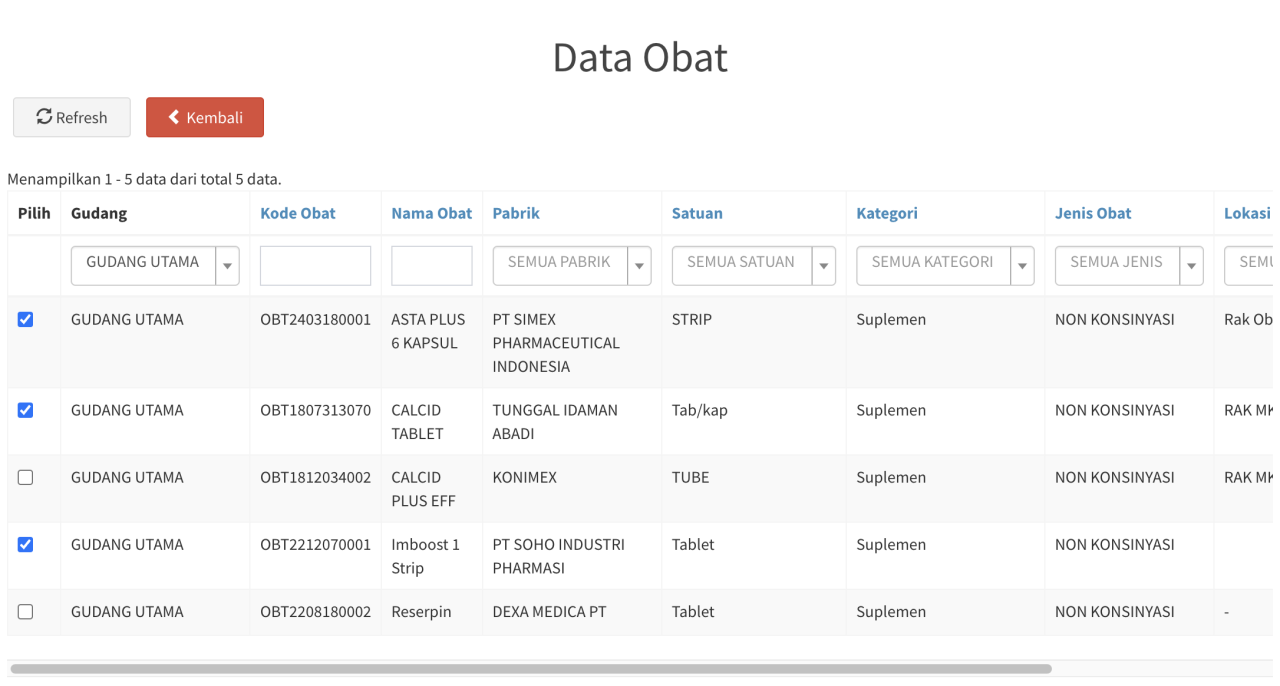Open the SEMUA KATEGORI filter dropdown

[945, 266]
